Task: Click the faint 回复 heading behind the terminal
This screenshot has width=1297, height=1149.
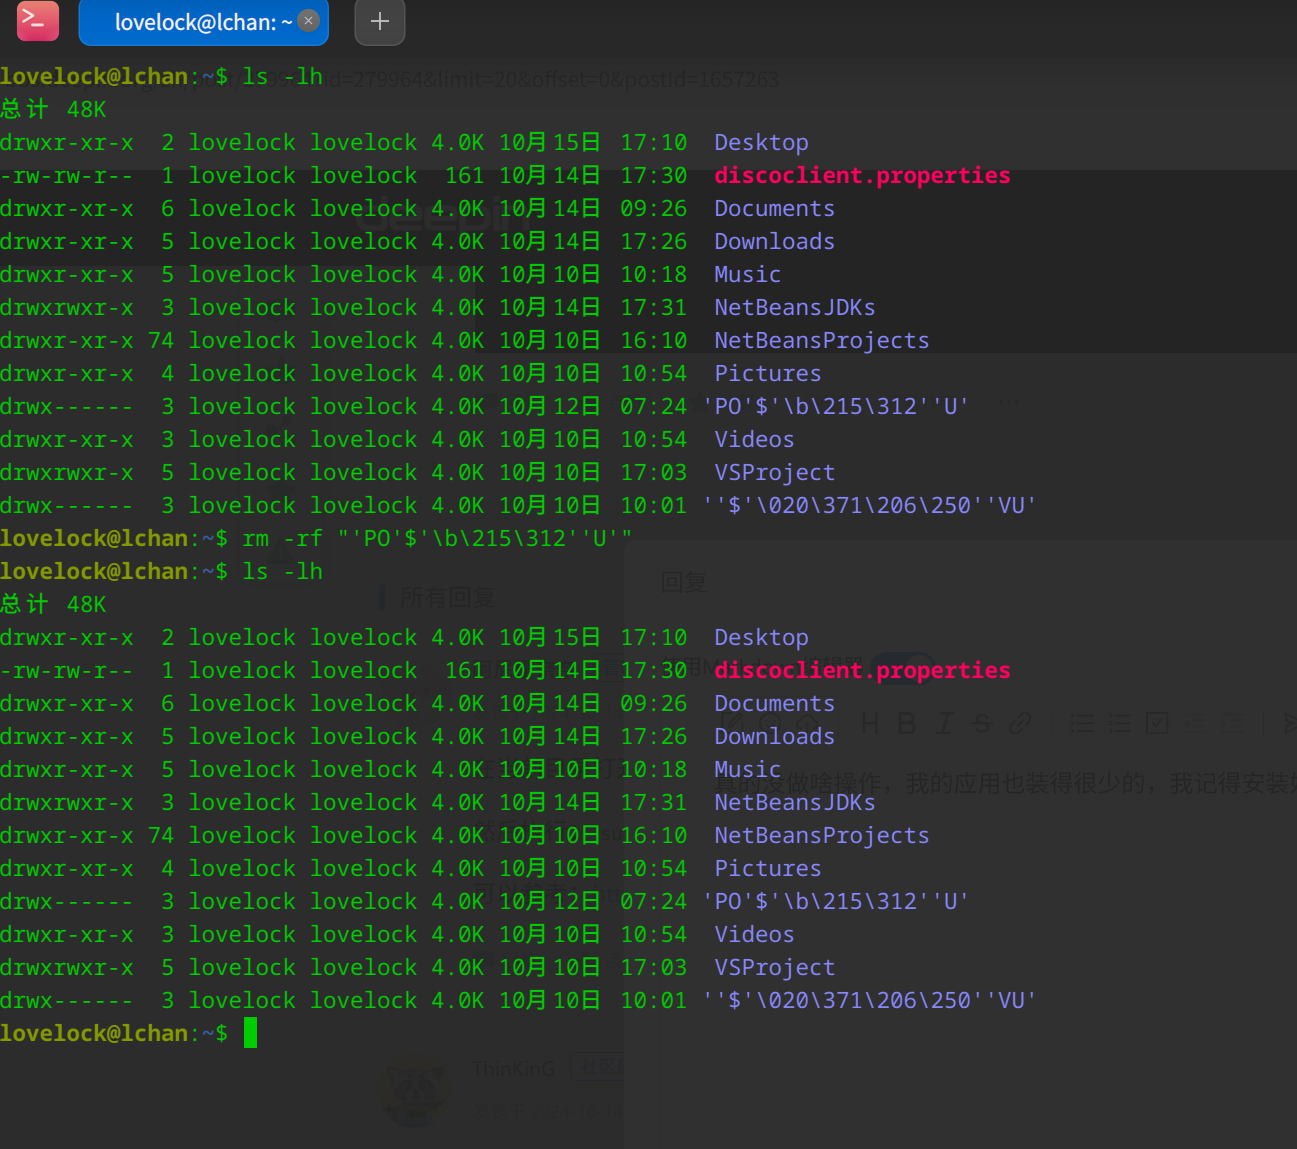Action: click(684, 582)
